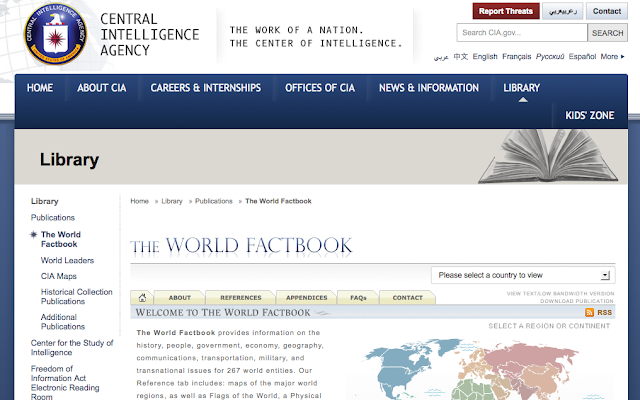Click the Arabic-script button beside Report Threats
The width and height of the screenshot is (640, 400).
(x=562, y=11)
